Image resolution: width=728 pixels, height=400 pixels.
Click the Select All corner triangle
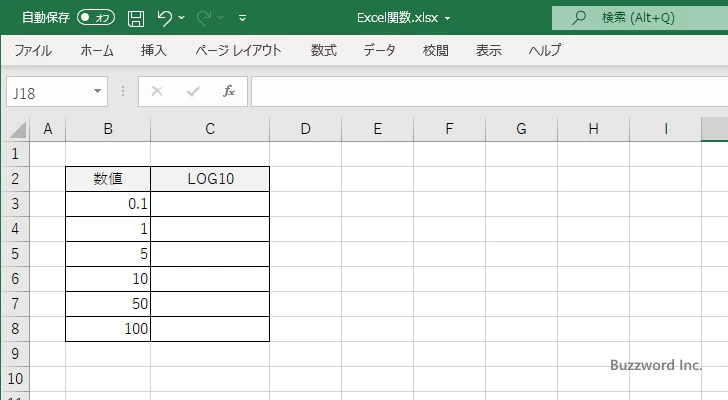pos(16,129)
